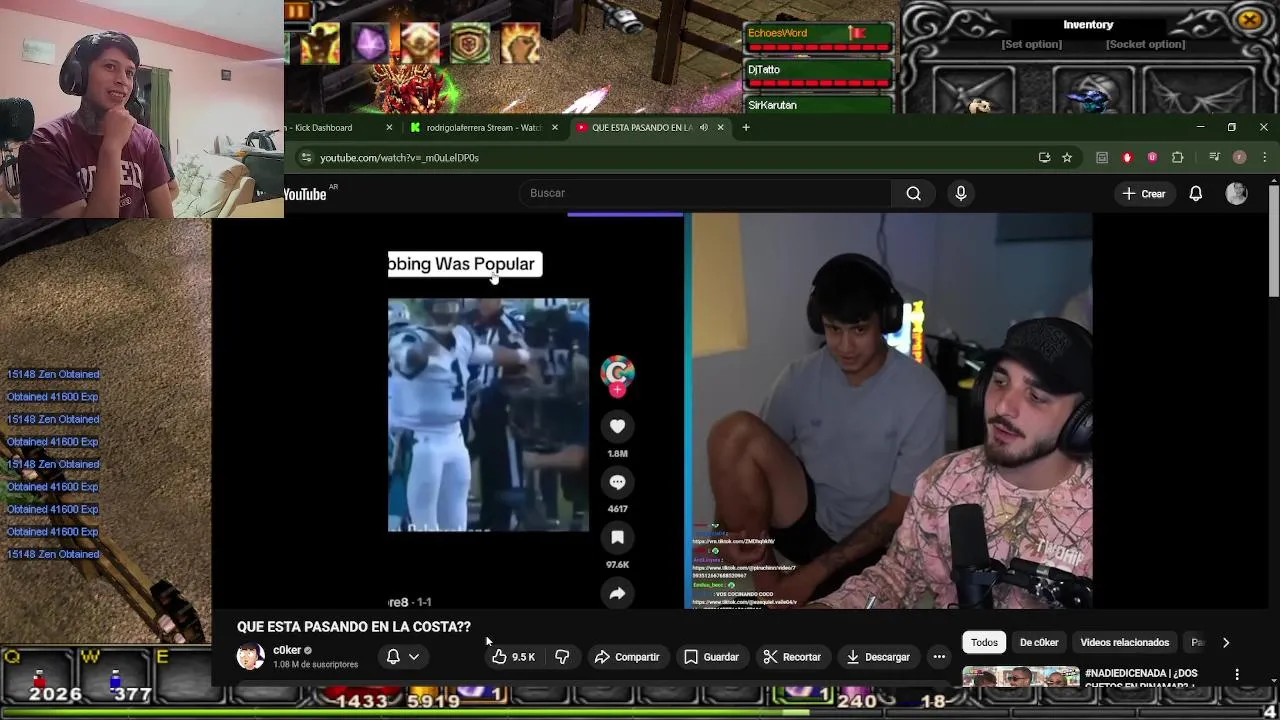1280x720 pixels.
Task: Click the c0ker channel avatar
Action: 250,657
